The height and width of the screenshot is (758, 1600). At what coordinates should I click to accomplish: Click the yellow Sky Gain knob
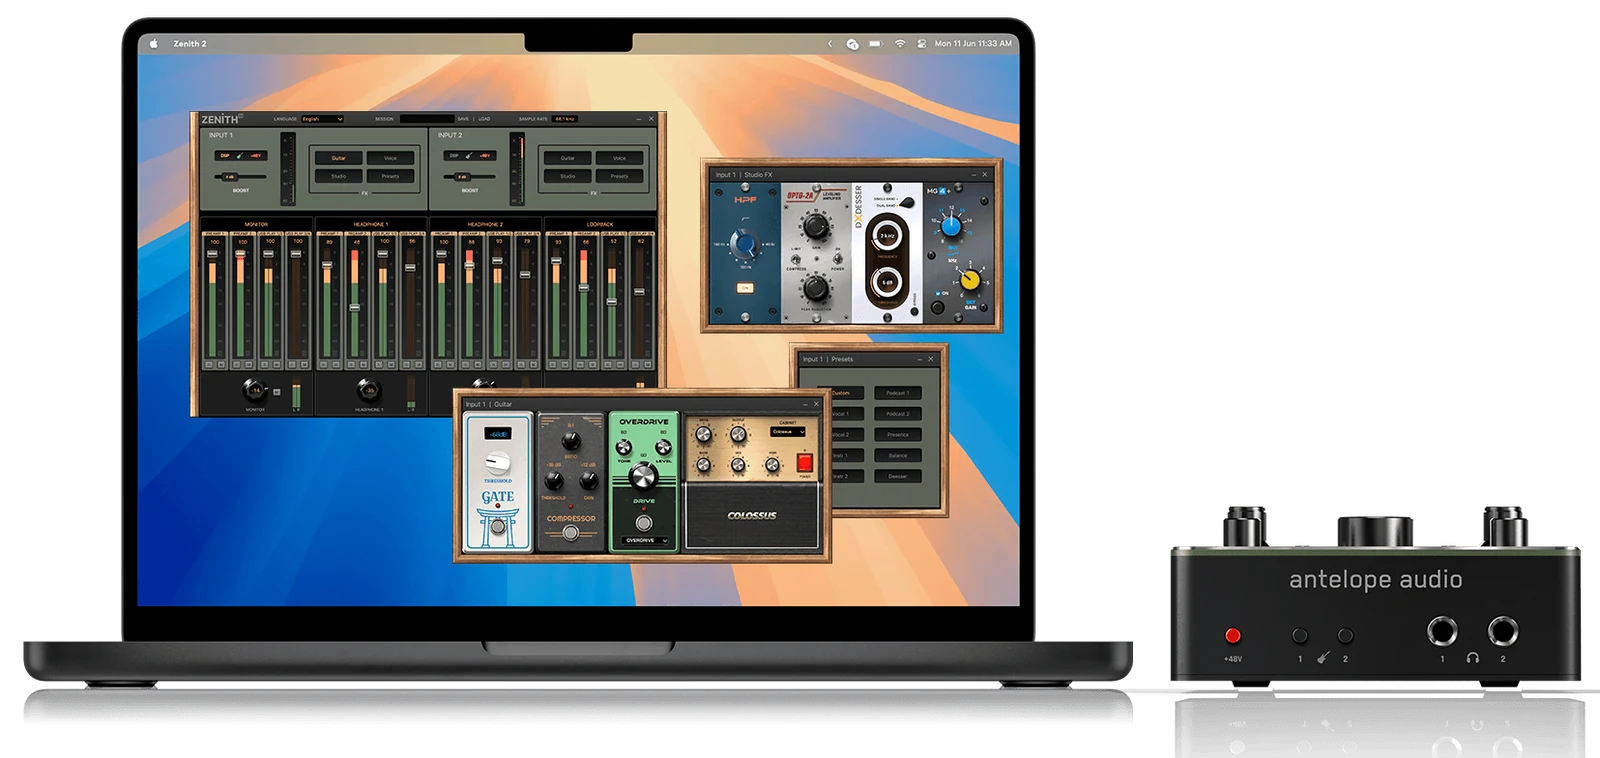coord(969,281)
